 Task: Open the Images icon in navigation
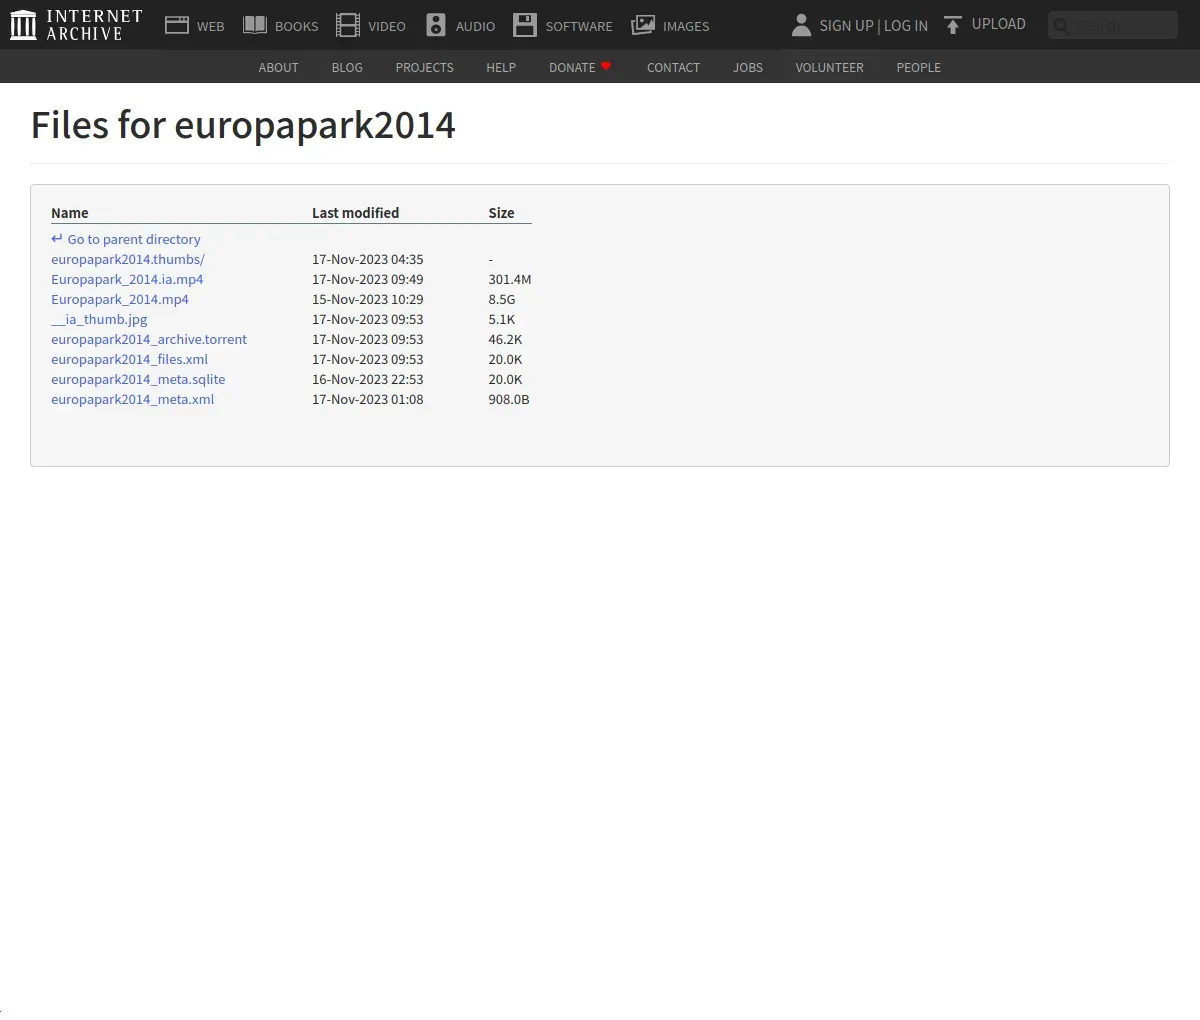point(643,25)
